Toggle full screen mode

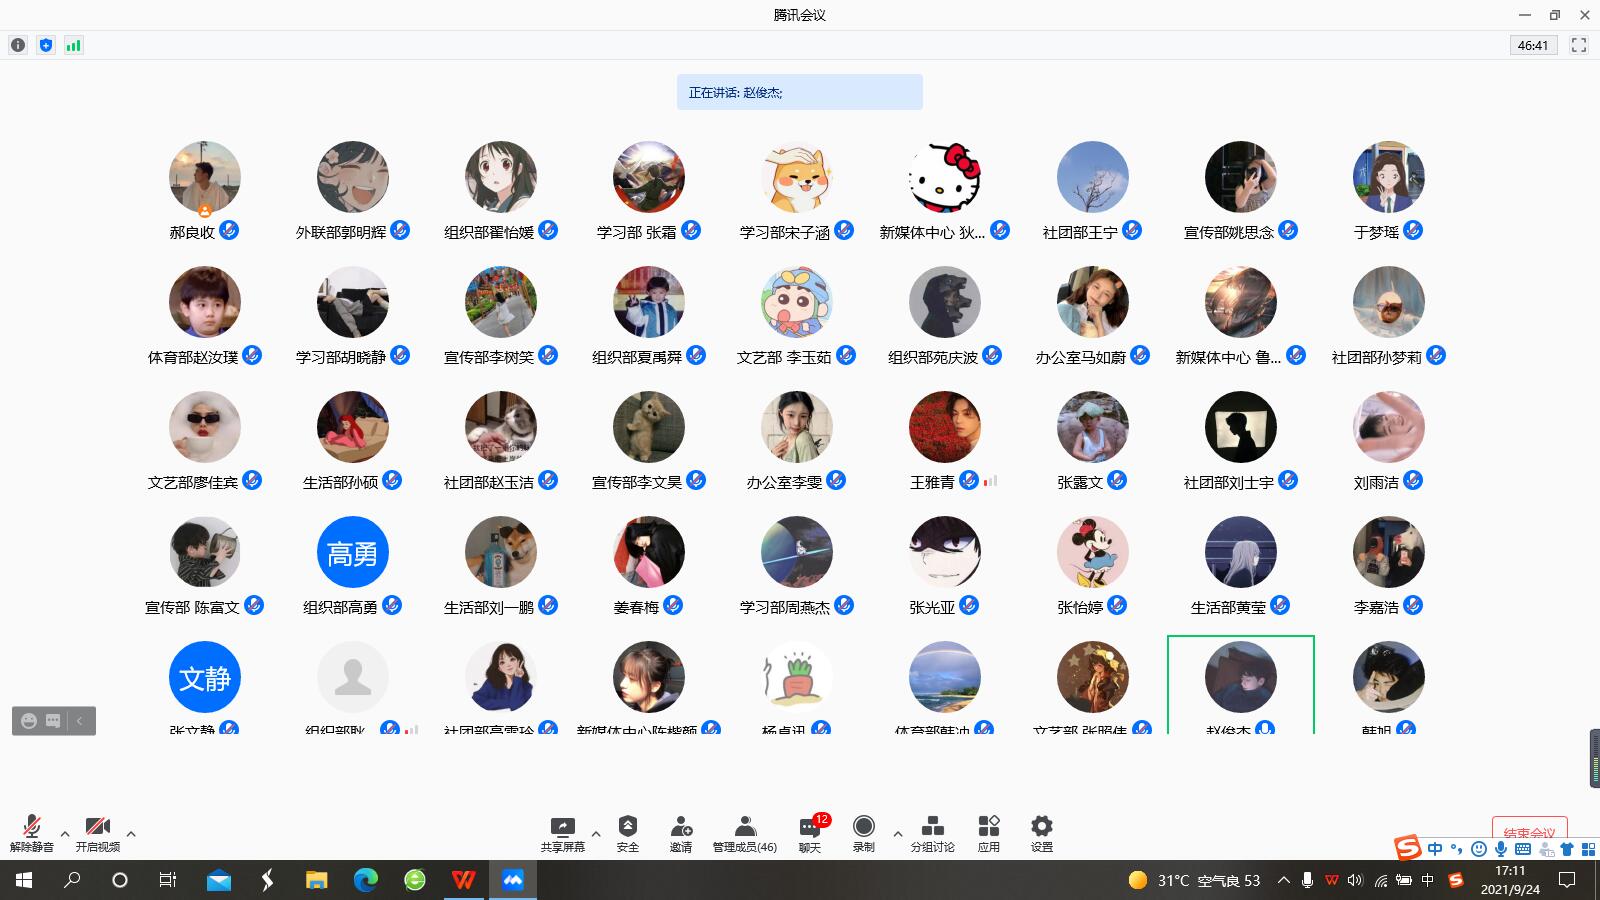1579,45
